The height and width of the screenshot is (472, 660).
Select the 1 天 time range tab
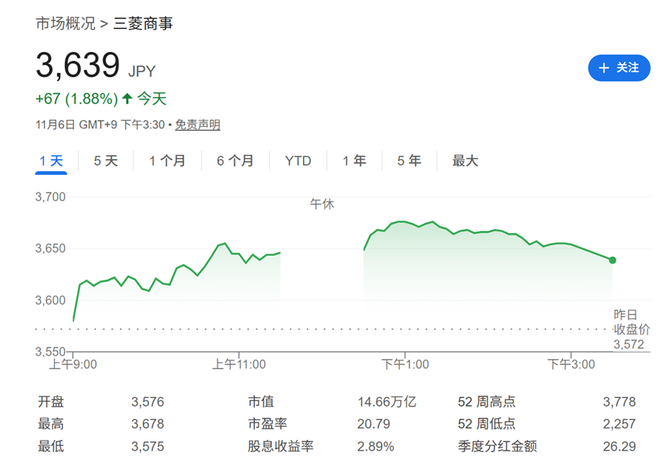click(51, 160)
